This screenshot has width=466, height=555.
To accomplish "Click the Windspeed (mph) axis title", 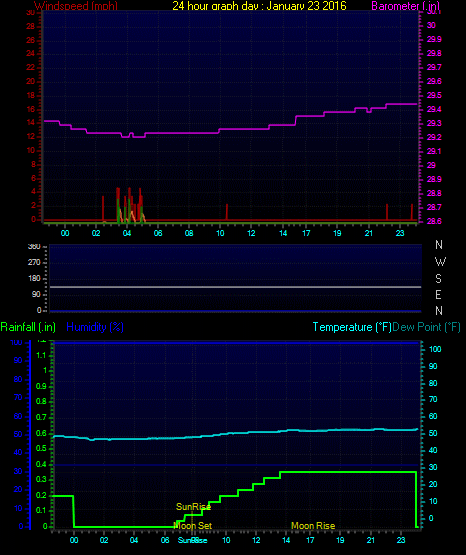I will [76, 6].
